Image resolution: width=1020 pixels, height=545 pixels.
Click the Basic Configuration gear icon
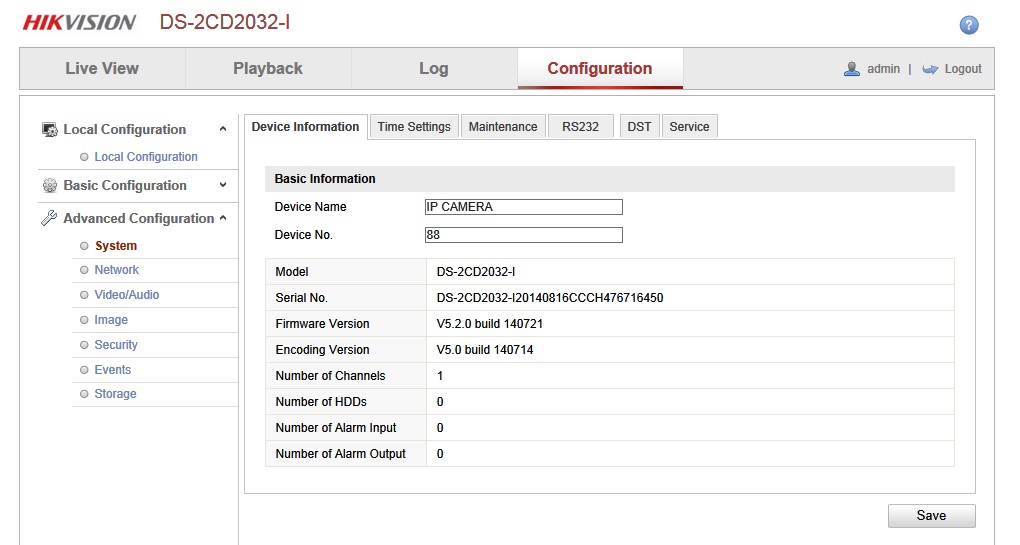pos(49,185)
